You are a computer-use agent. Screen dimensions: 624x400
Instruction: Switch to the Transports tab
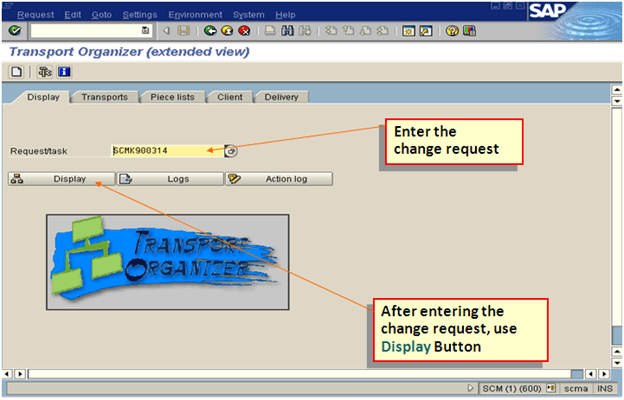104,97
